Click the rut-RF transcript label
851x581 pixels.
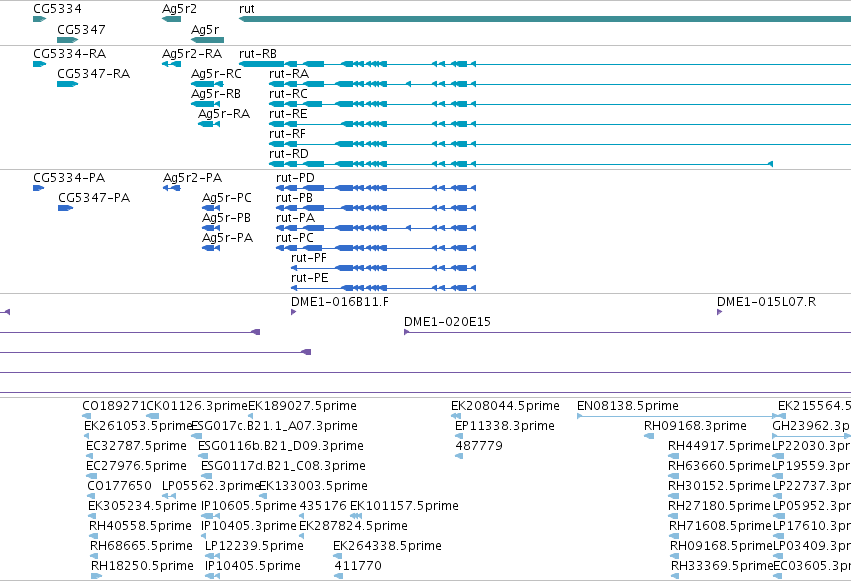[x=287, y=134]
